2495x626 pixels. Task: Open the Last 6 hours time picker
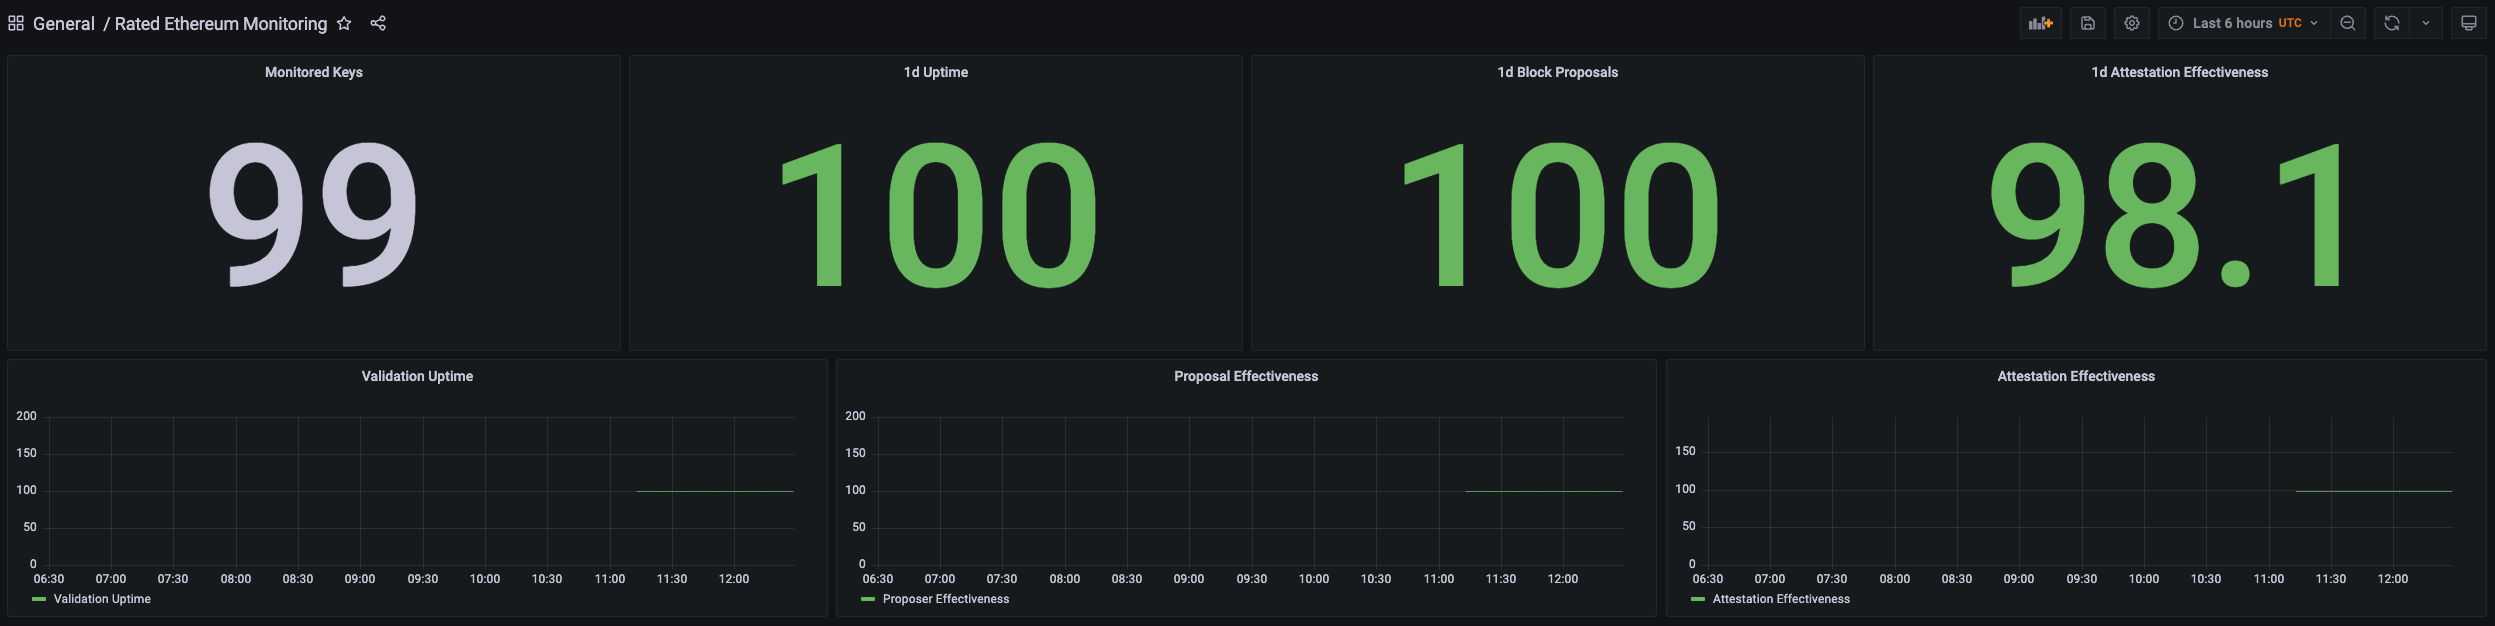coord(2243,23)
